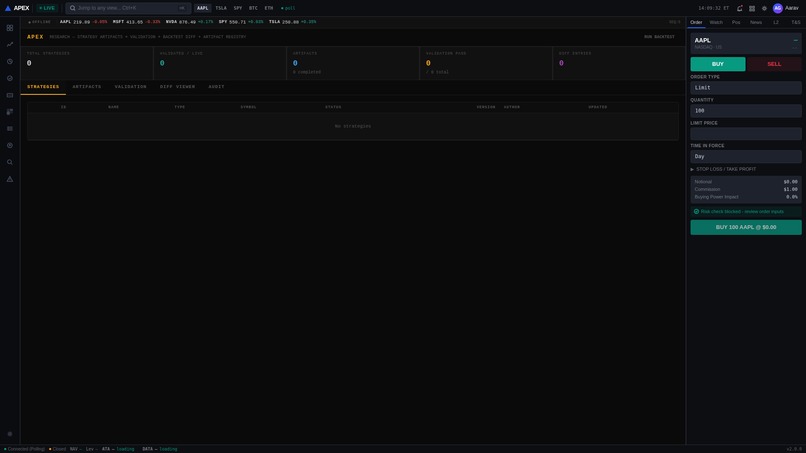Open the blocks layout icon in sidebar

tap(10, 112)
